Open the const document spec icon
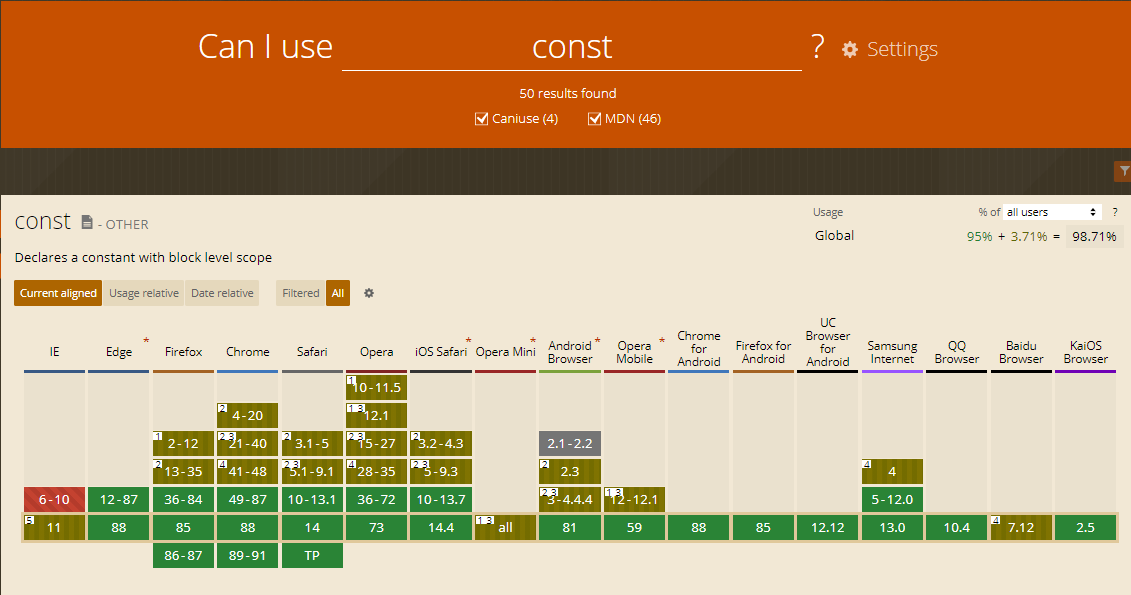Screen dimensions: 1131x595 pos(87,222)
